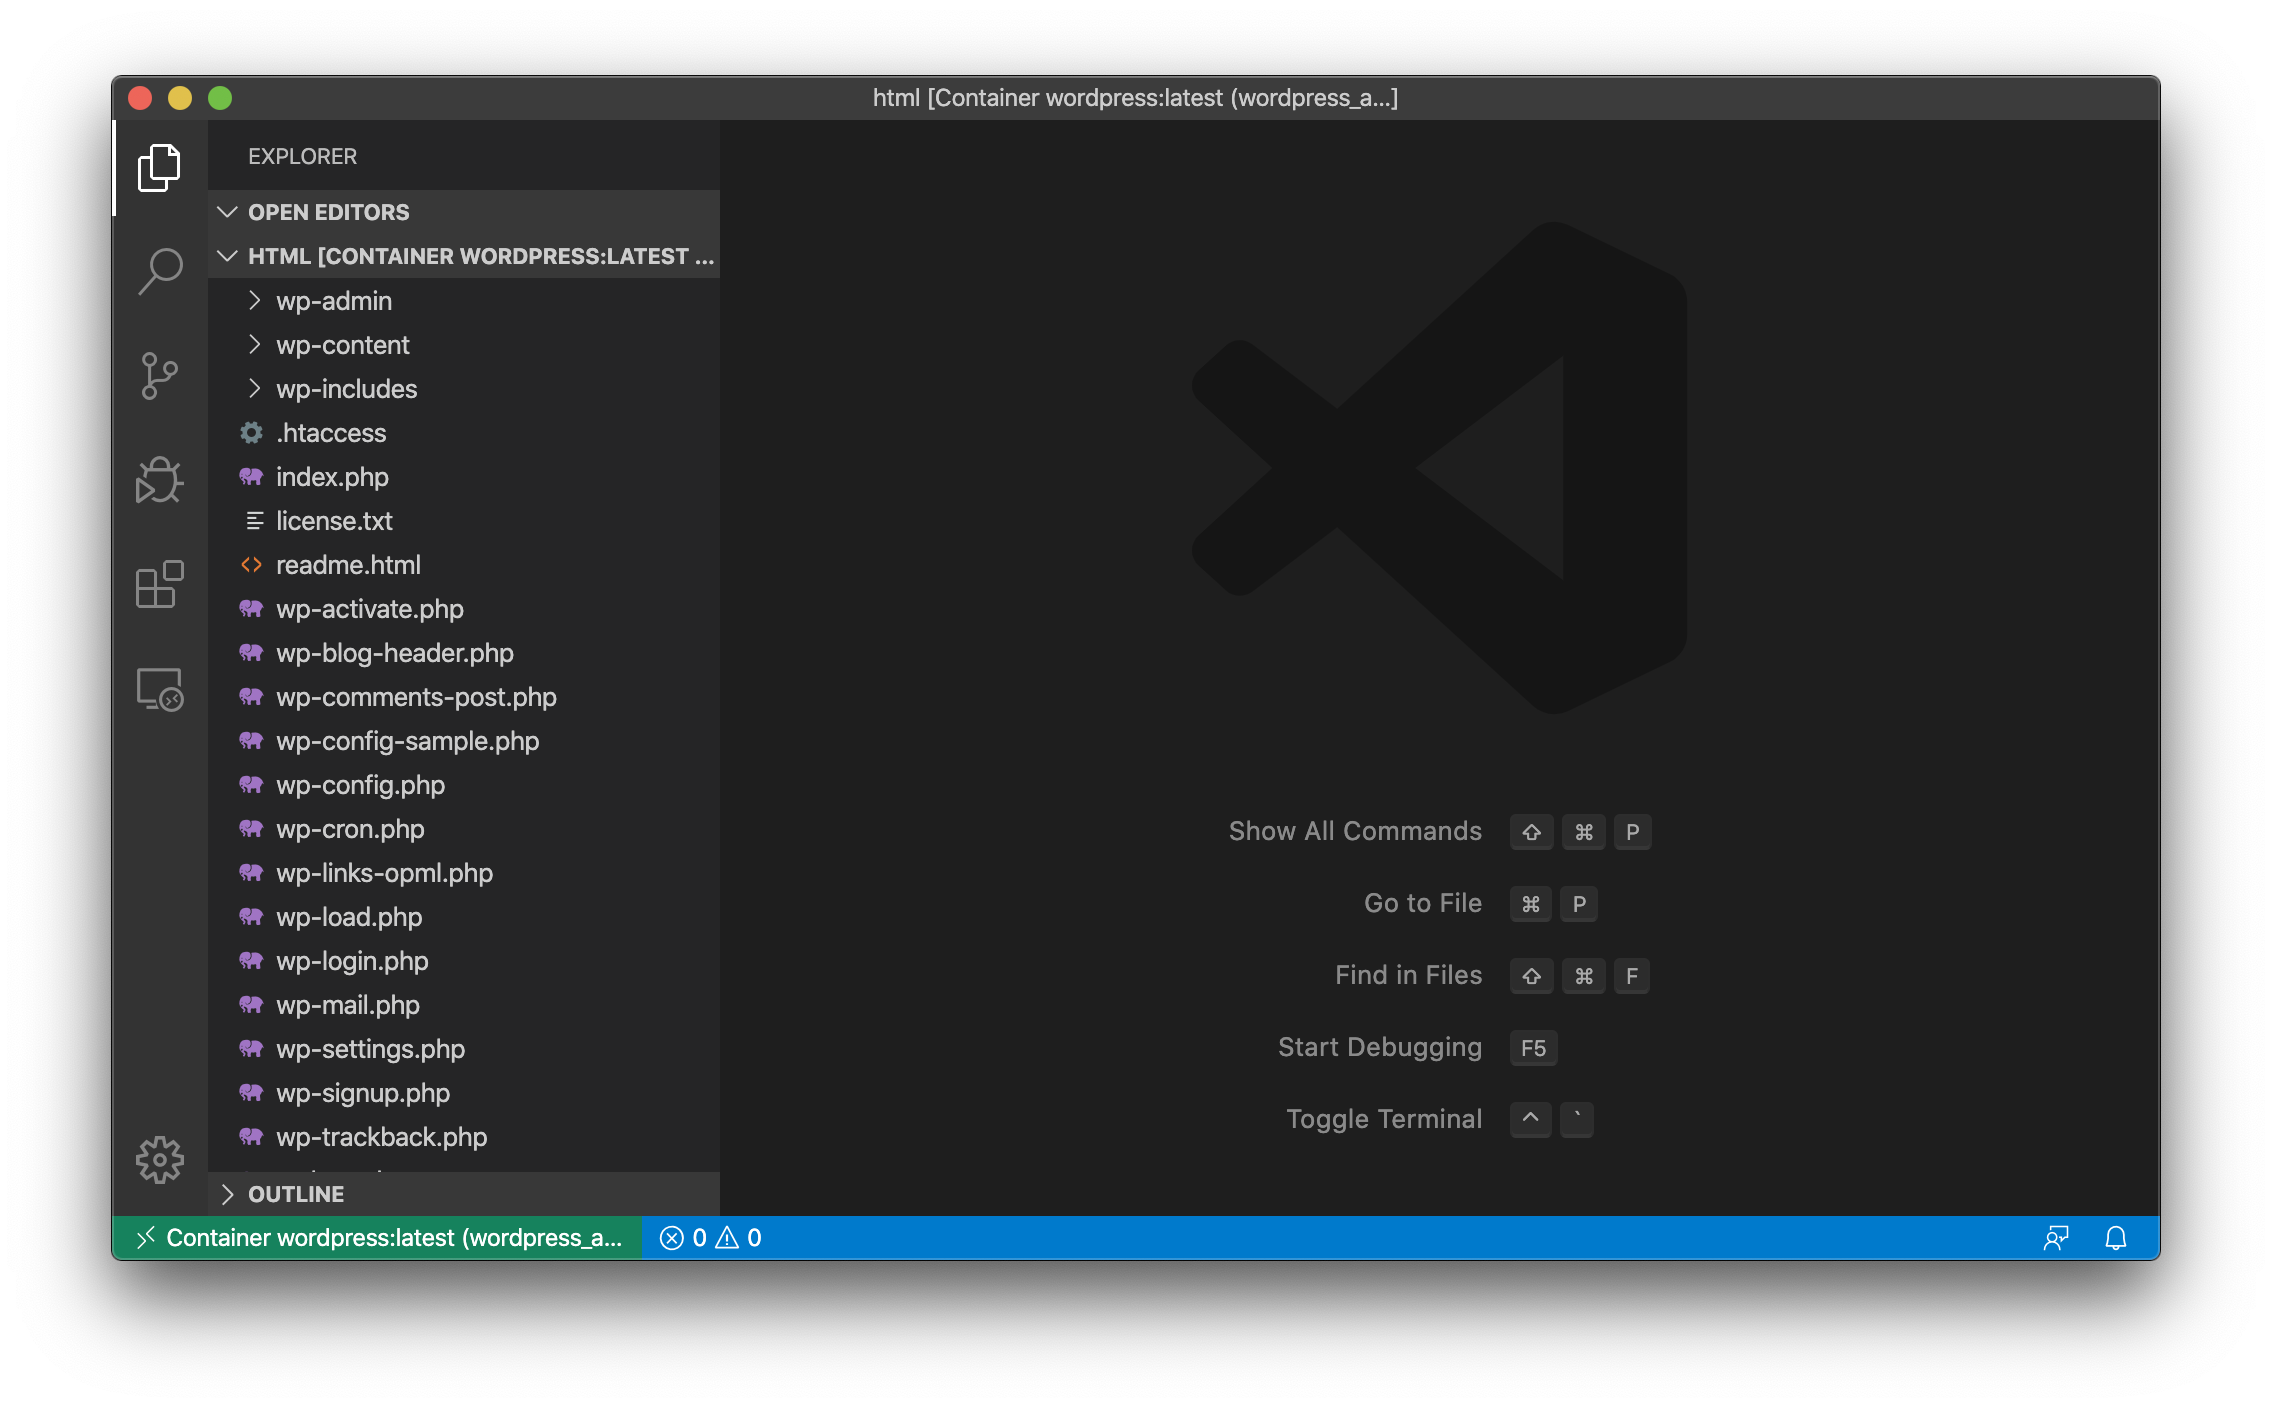This screenshot has height=1408, width=2272.
Task: Expand the wp-admin folder
Action: [x=334, y=301]
